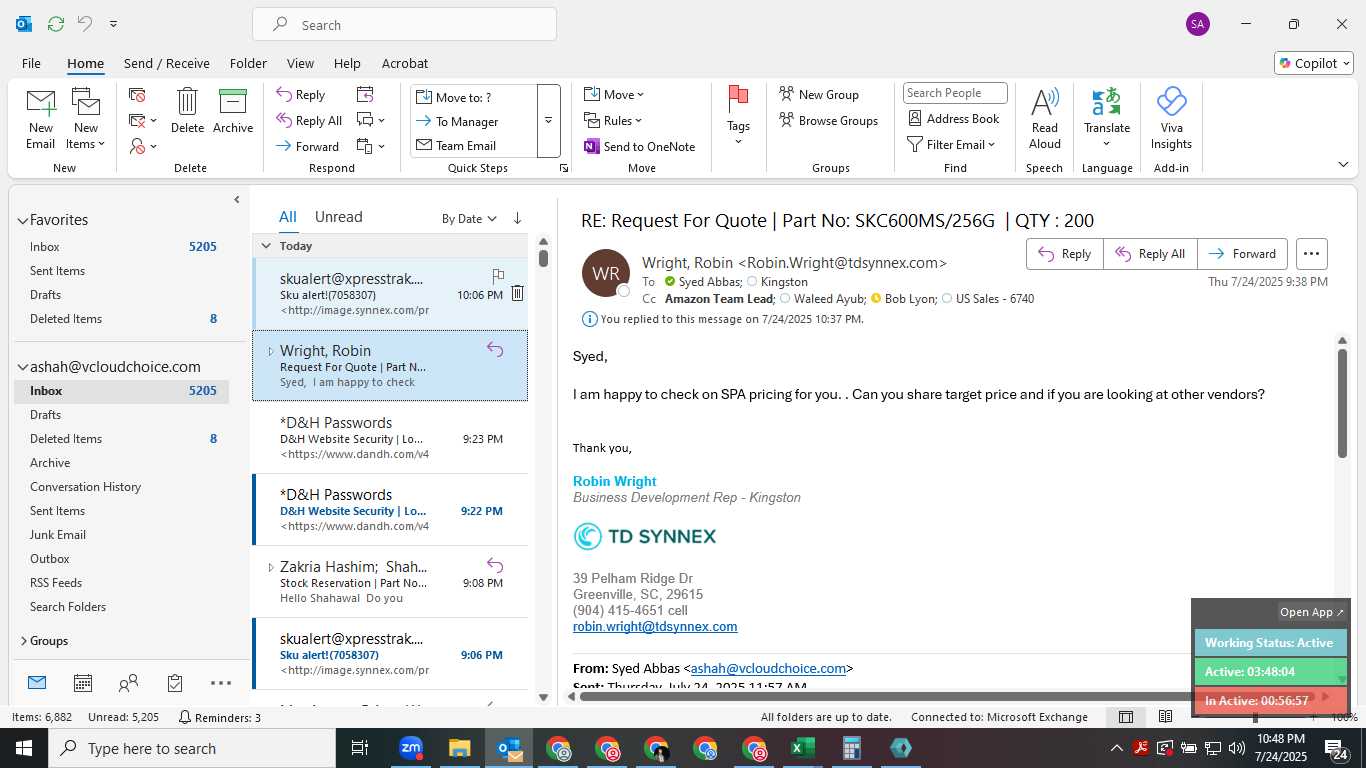Open the Clean Up dropdown
Screen dimensions: 1366x768
143,121
